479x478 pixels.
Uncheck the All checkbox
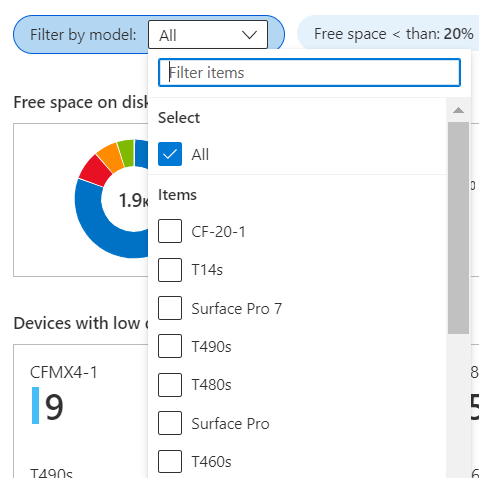pyautogui.click(x=170, y=154)
